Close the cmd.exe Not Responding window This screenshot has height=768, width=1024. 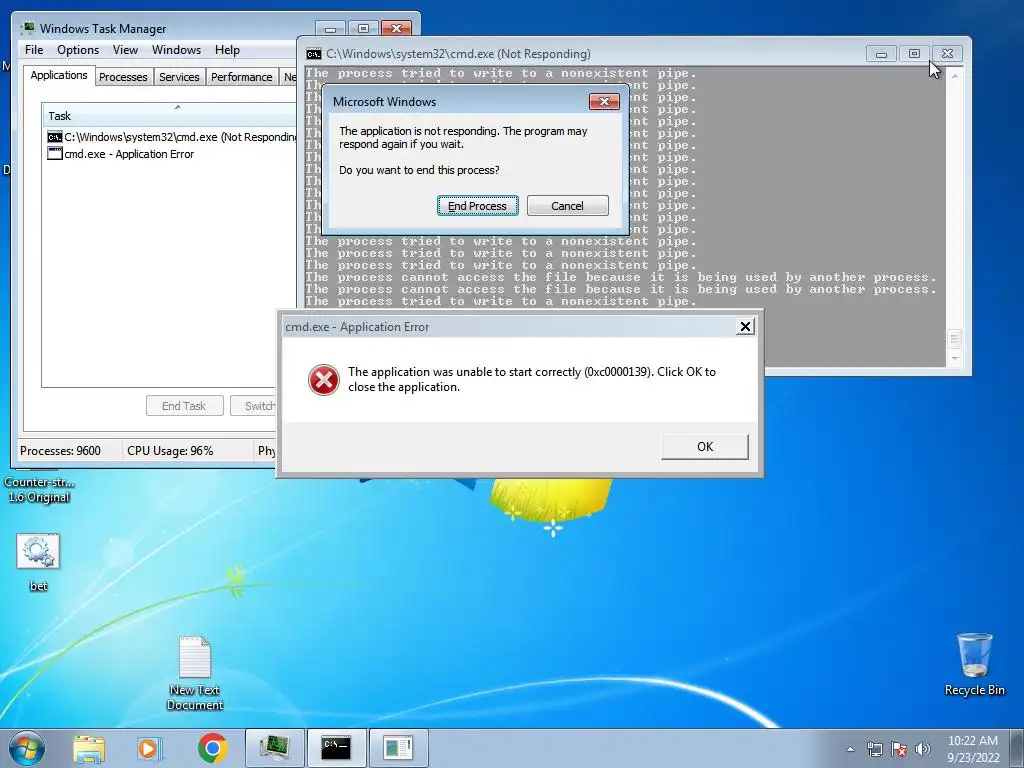pyautogui.click(x=947, y=54)
